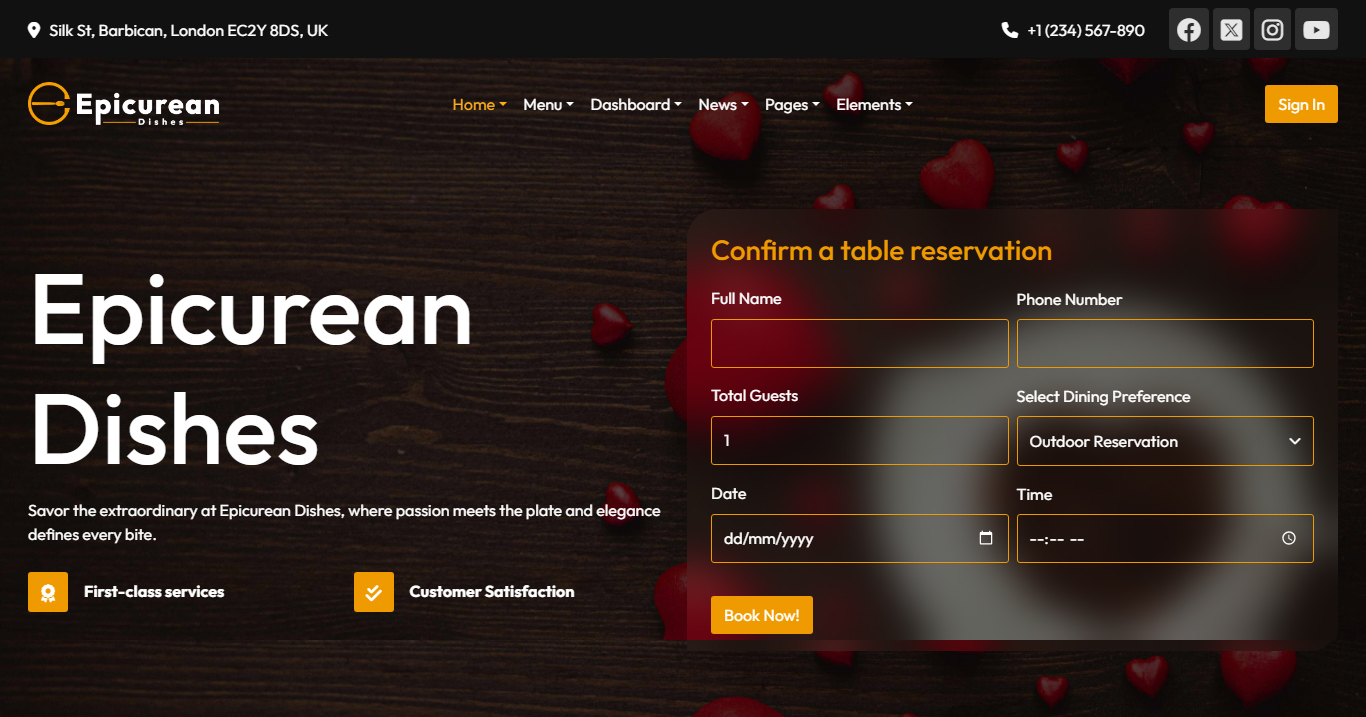Viewport: 1366px width, 717px height.
Task: Visit the YouTube icon link
Action: [x=1316, y=30]
